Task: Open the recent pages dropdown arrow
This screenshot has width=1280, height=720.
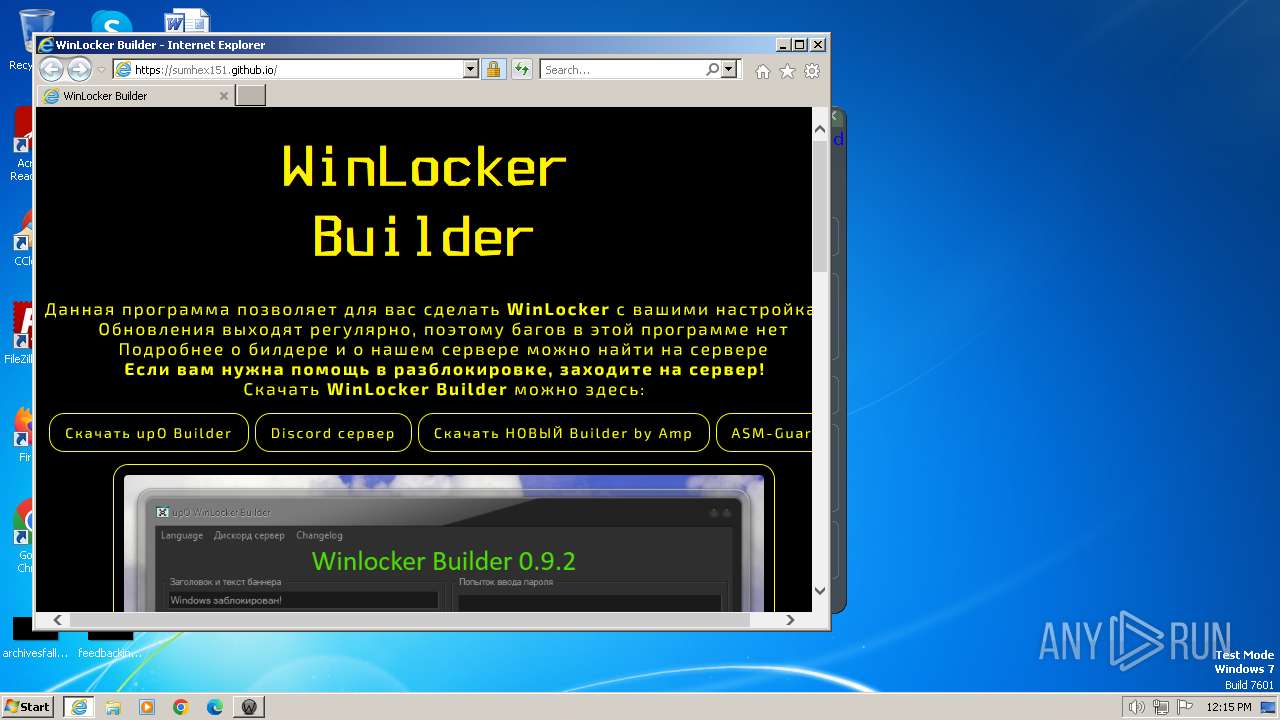Action: (101, 70)
